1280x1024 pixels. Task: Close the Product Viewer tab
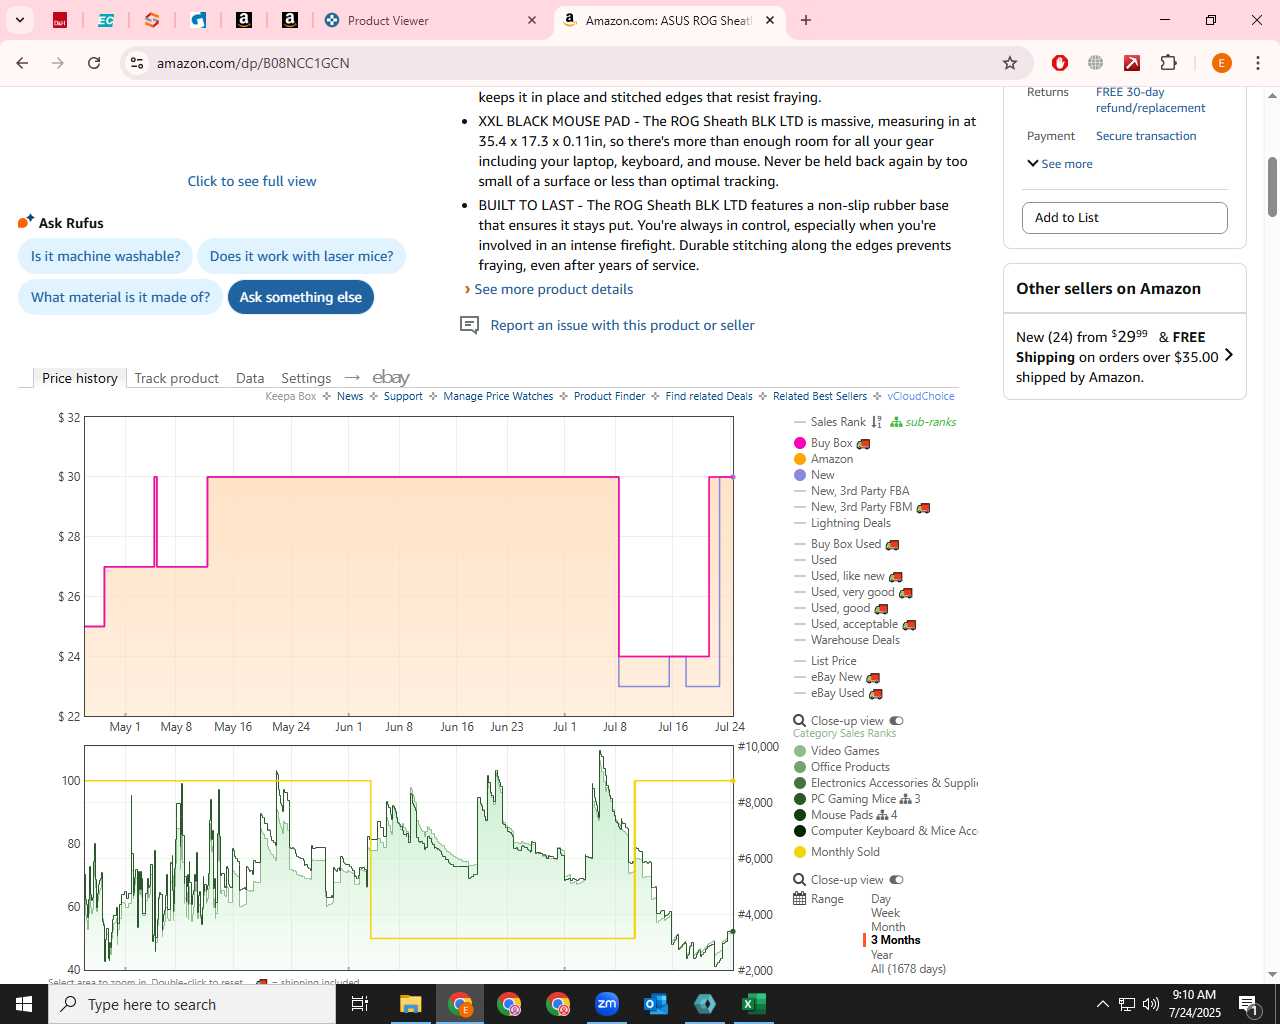point(532,20)
